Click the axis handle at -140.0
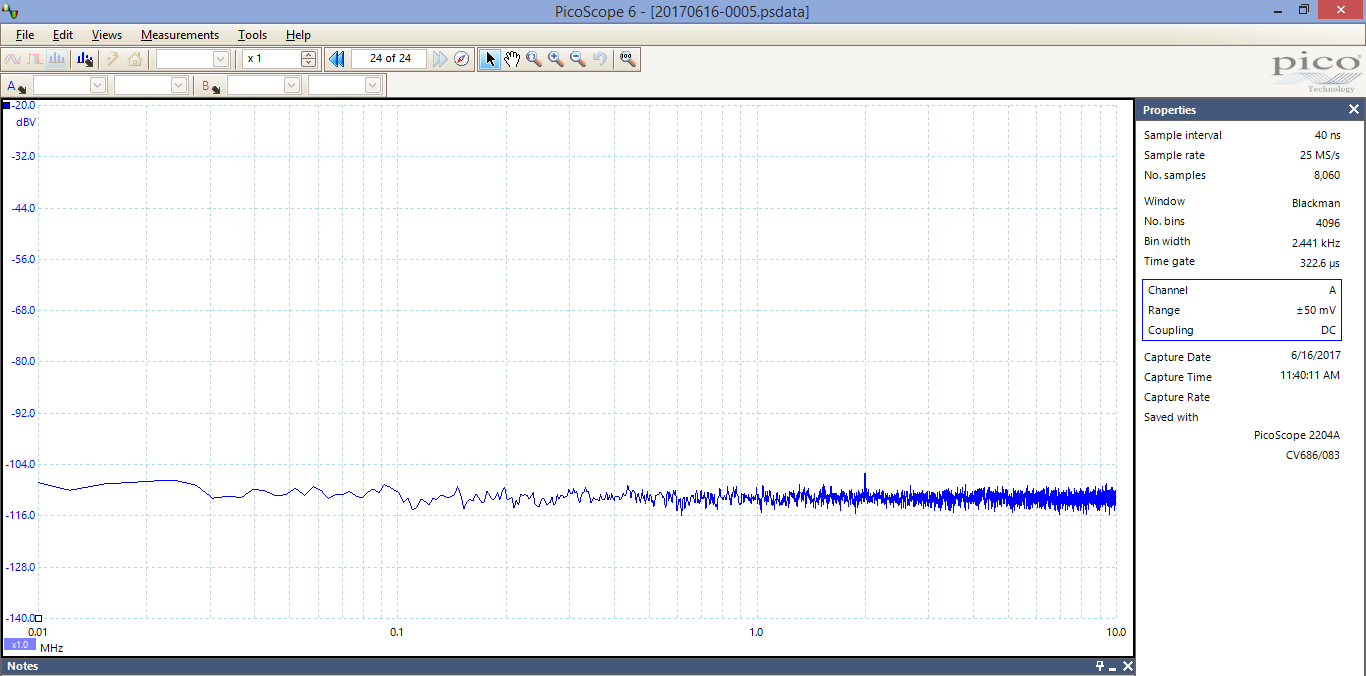The image size is (1366, 676). tap(38, 618)
